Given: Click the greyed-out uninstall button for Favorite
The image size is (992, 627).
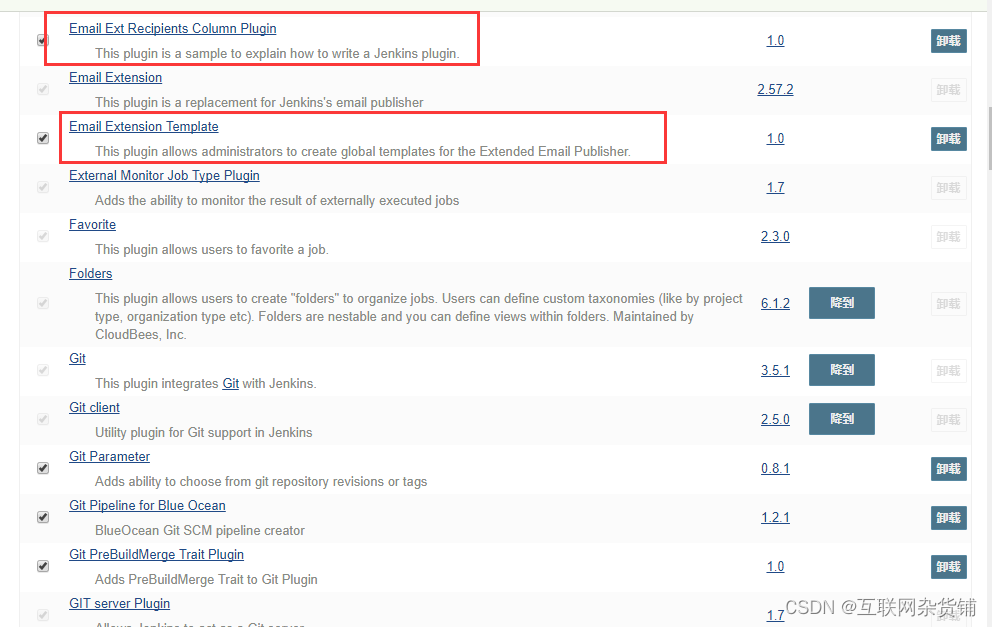Looking at the screenshot, I should point(948,237).
